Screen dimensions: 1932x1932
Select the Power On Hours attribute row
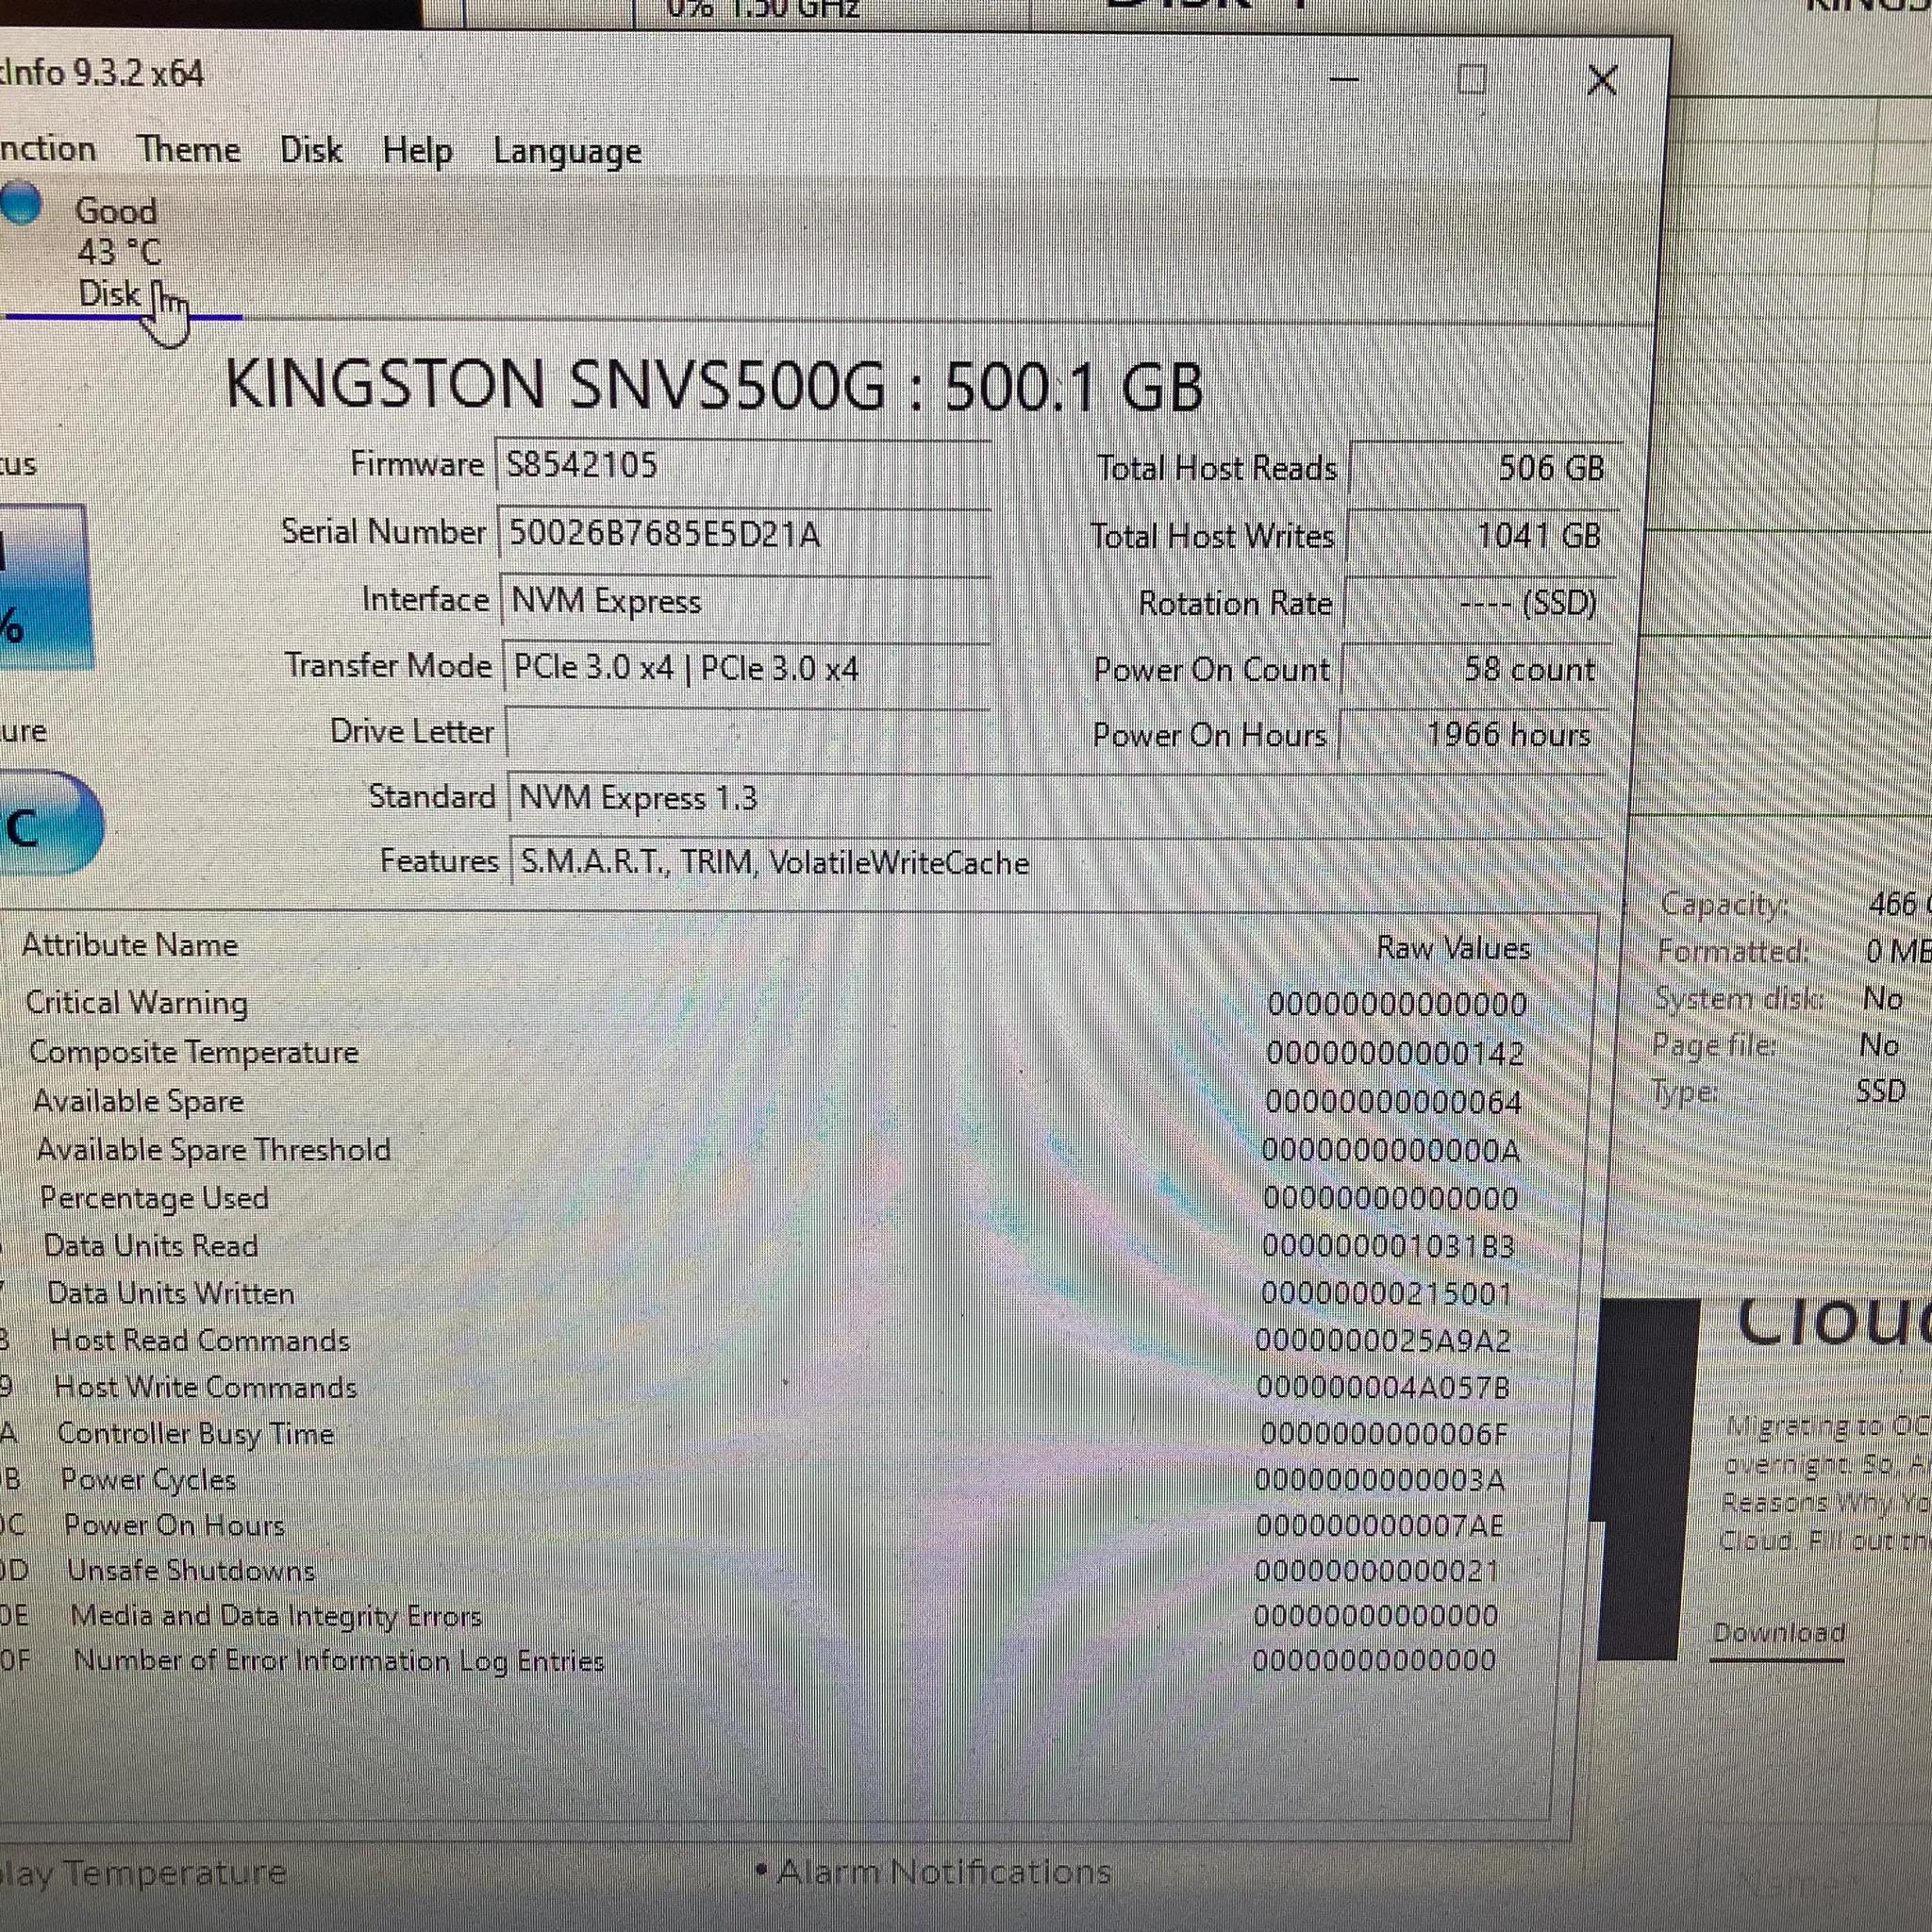pyautogui.click(x=775, y=1526)
